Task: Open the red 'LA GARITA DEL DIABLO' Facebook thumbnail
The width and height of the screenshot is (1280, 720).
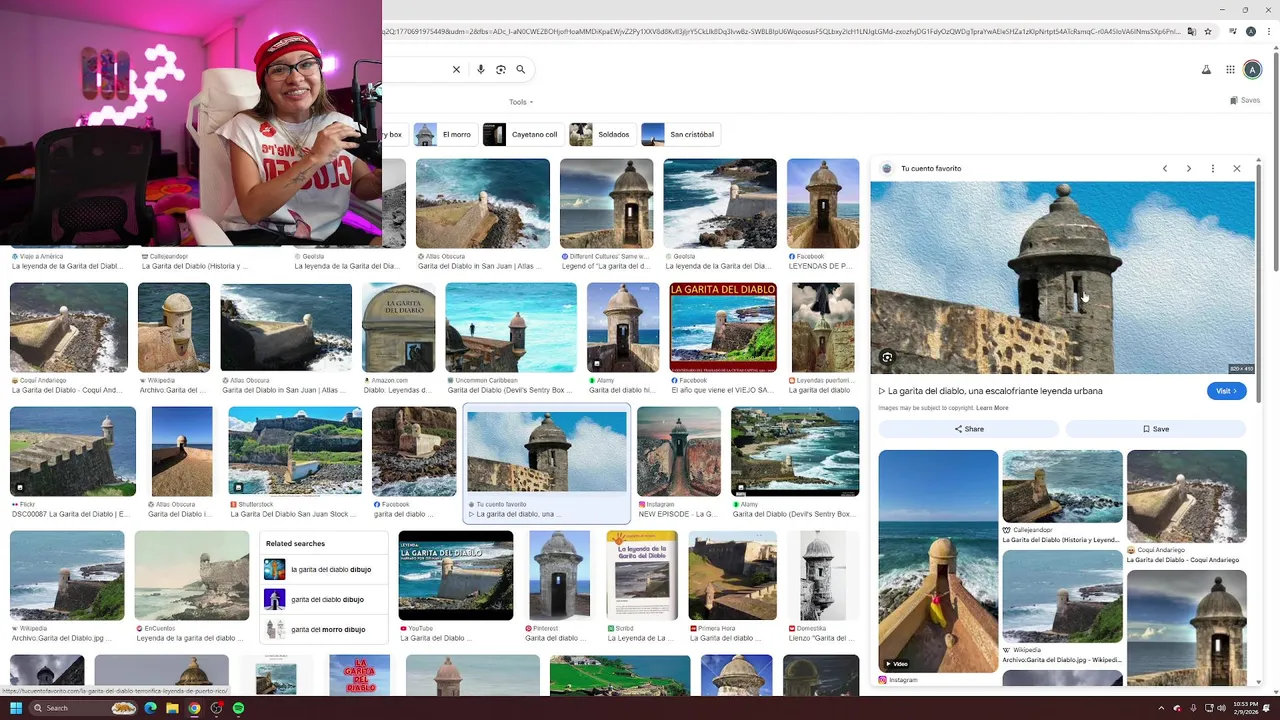Action: (x=723, y=328)
